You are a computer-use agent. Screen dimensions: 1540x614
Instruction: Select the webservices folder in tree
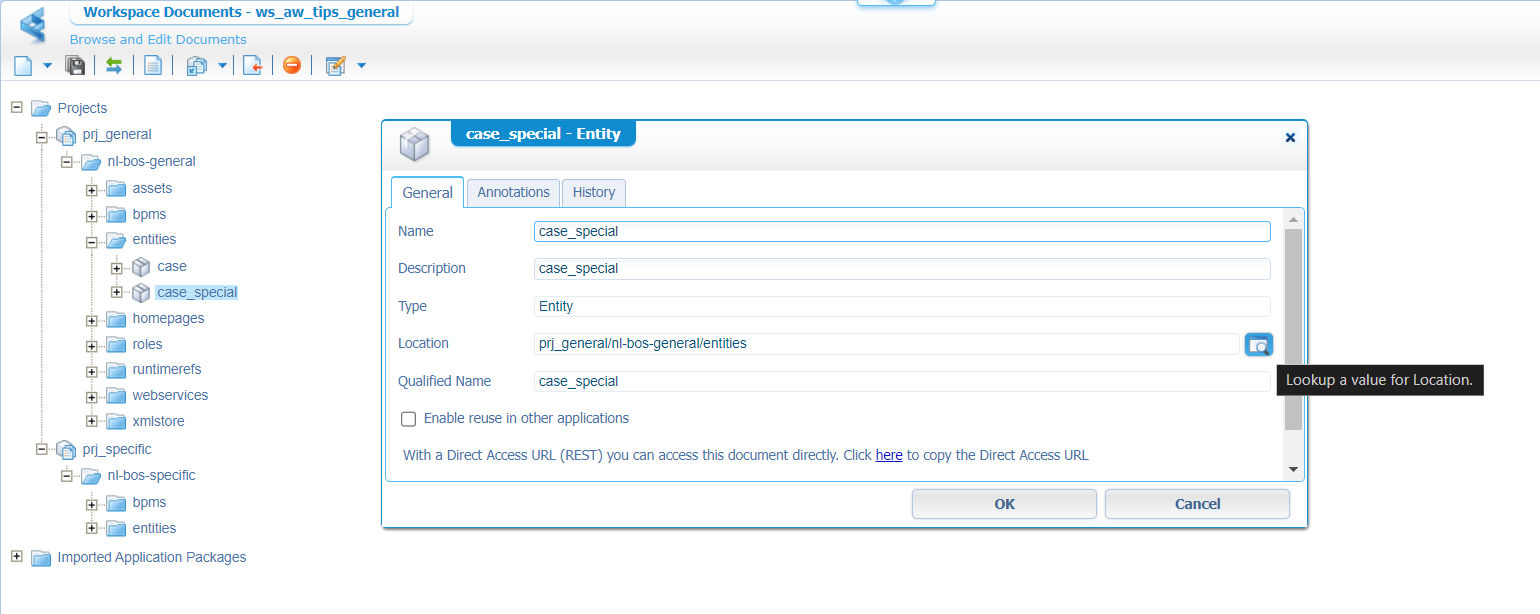170,395
